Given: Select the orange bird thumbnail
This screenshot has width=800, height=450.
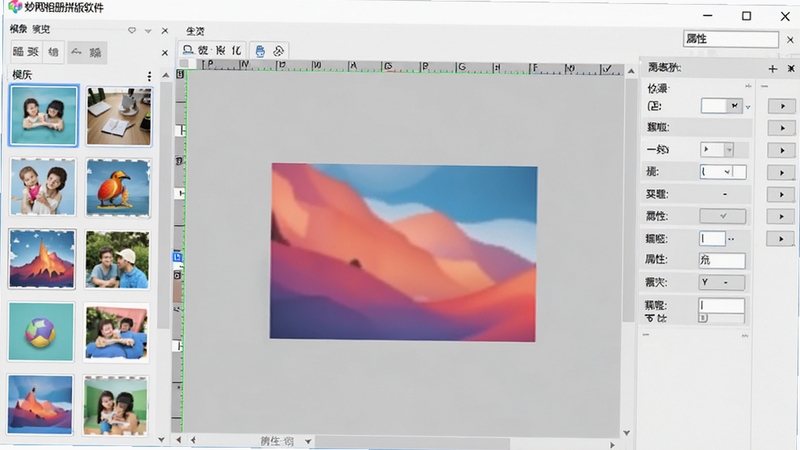Looking at the screenshot, I should (118, 188).
